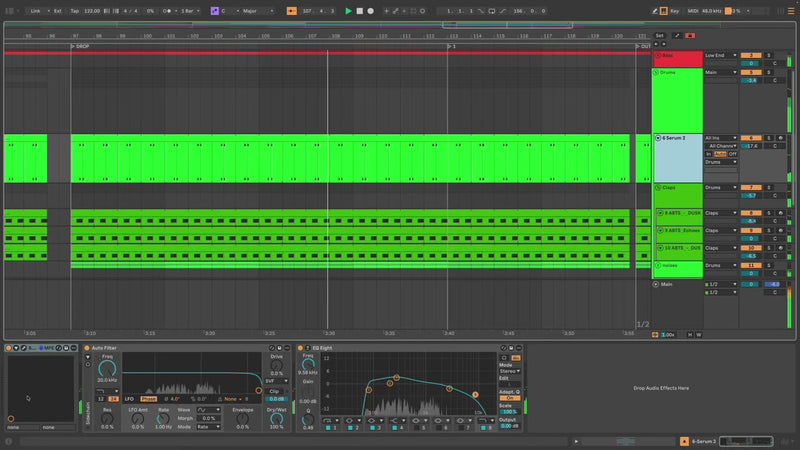Click the Key map mode button
This screenshot has height=450, width=800.
point(674,11)
